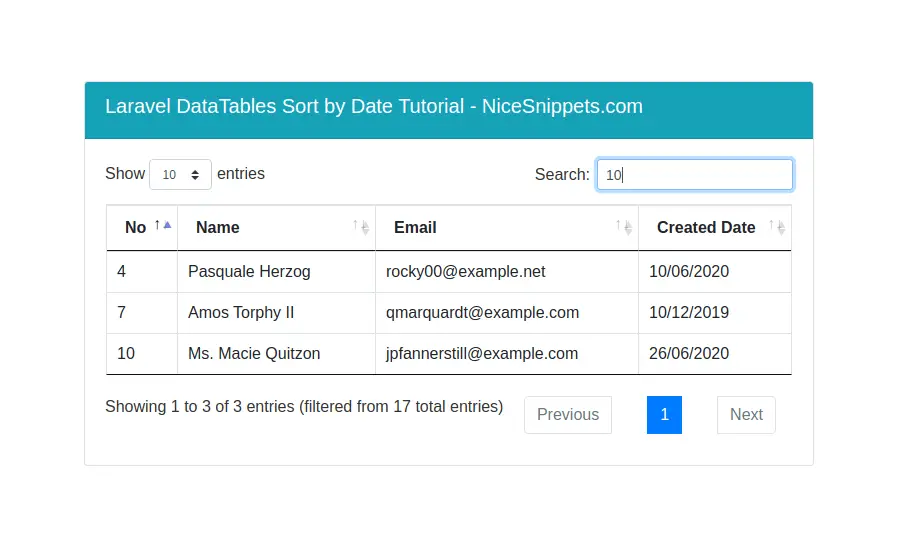Select the name Pasquale Herzog
Image resolution: width=908 pixels, height=550 pixels.
tap(249, 272)
